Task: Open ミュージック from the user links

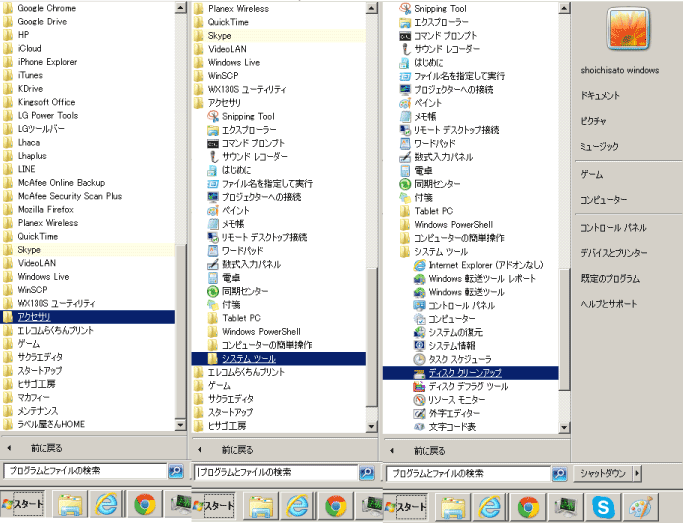Action: pyautogui.click(x=599, y=147)
